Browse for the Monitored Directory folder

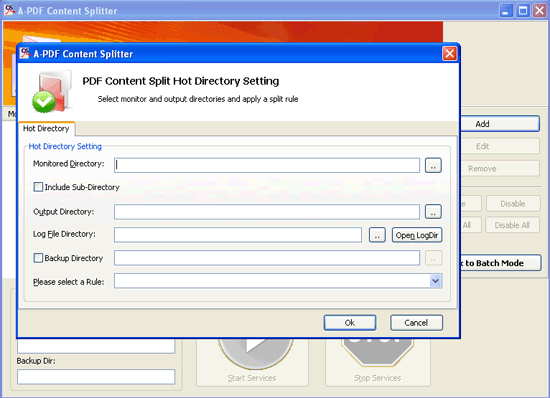[433, 166]
